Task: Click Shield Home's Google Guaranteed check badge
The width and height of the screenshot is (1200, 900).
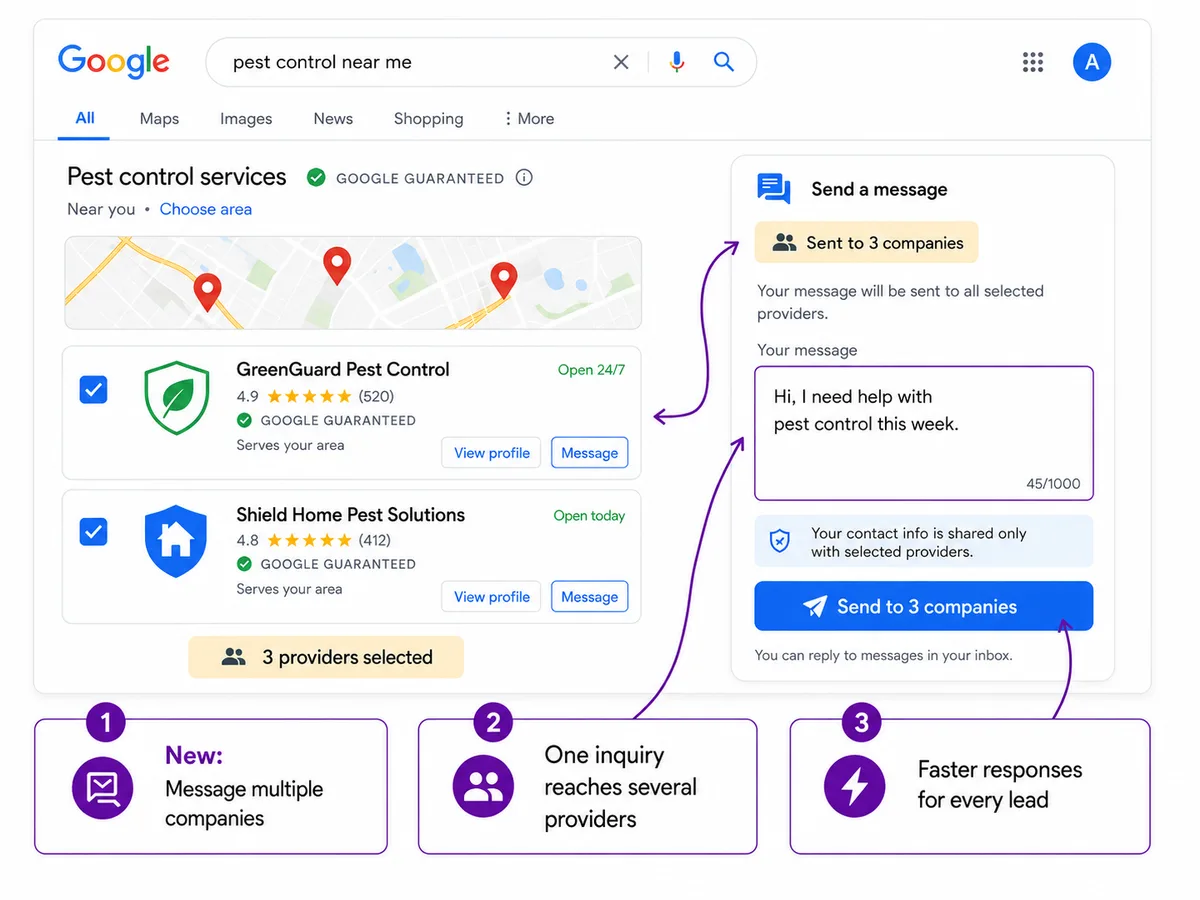Action: [244, 564]
